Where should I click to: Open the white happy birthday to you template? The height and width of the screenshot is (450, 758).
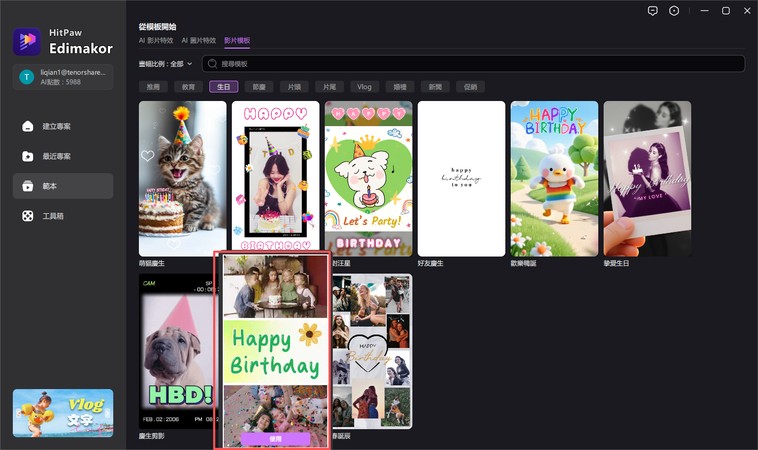point(461,178)
